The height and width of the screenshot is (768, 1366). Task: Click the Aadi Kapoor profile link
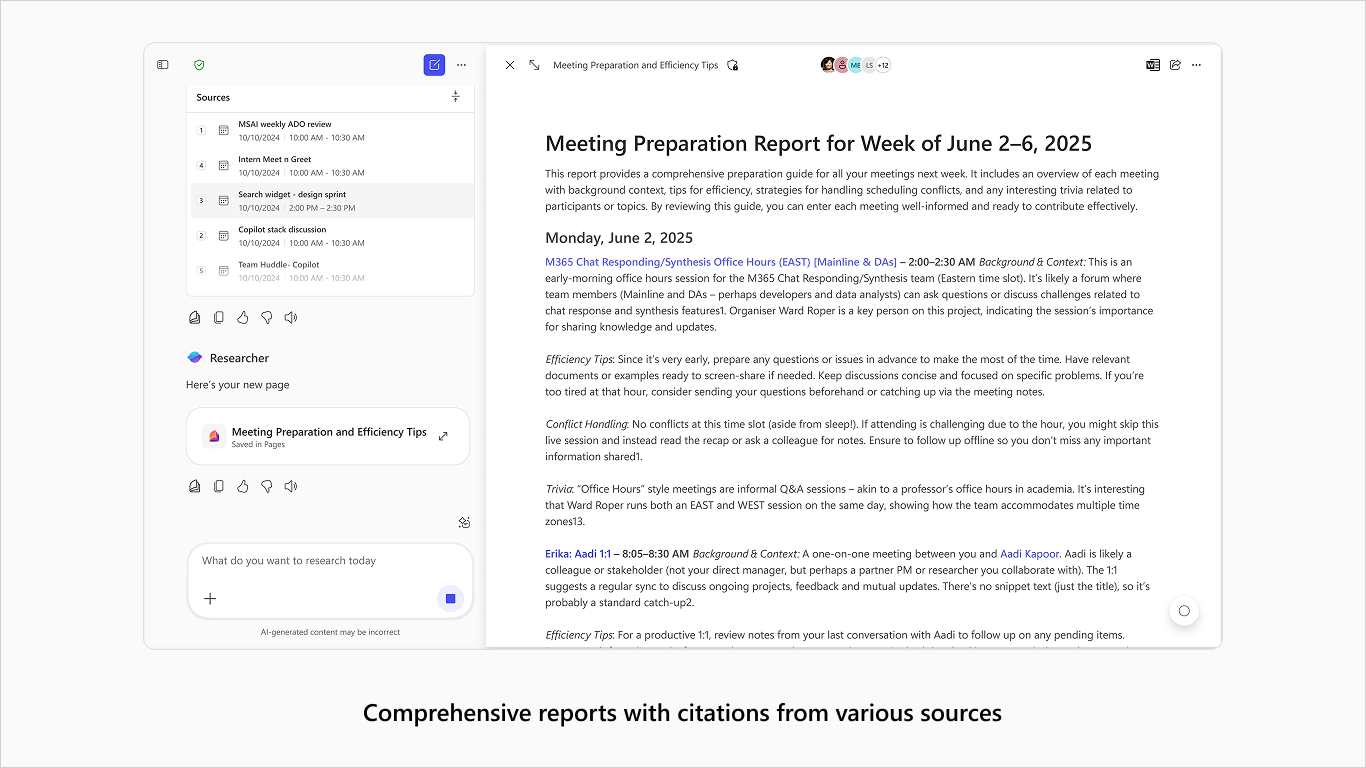1029,554
